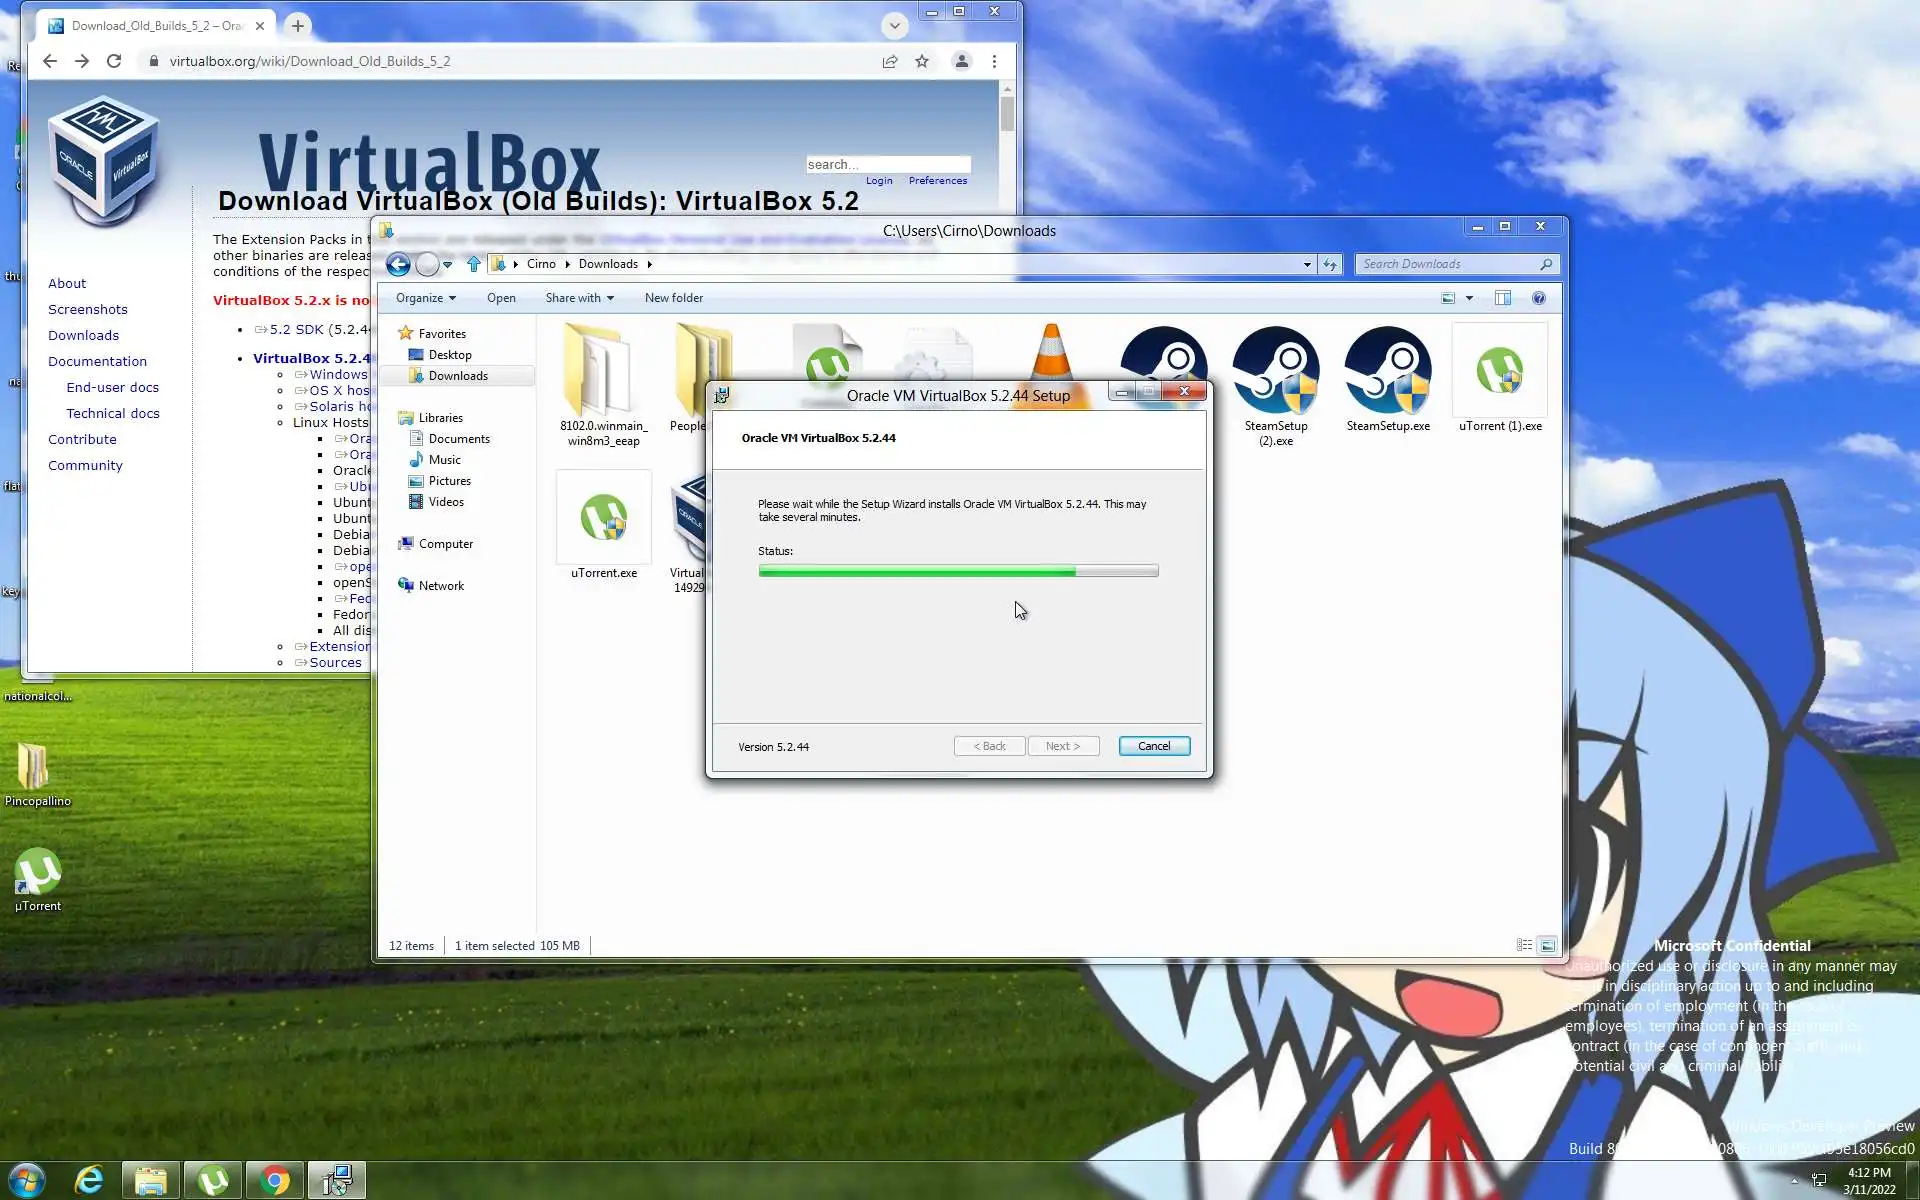Select Downloads in the Favorites pane
Image resolution: width=1920 pixels, height=1200 pixels.
[458, 376]
